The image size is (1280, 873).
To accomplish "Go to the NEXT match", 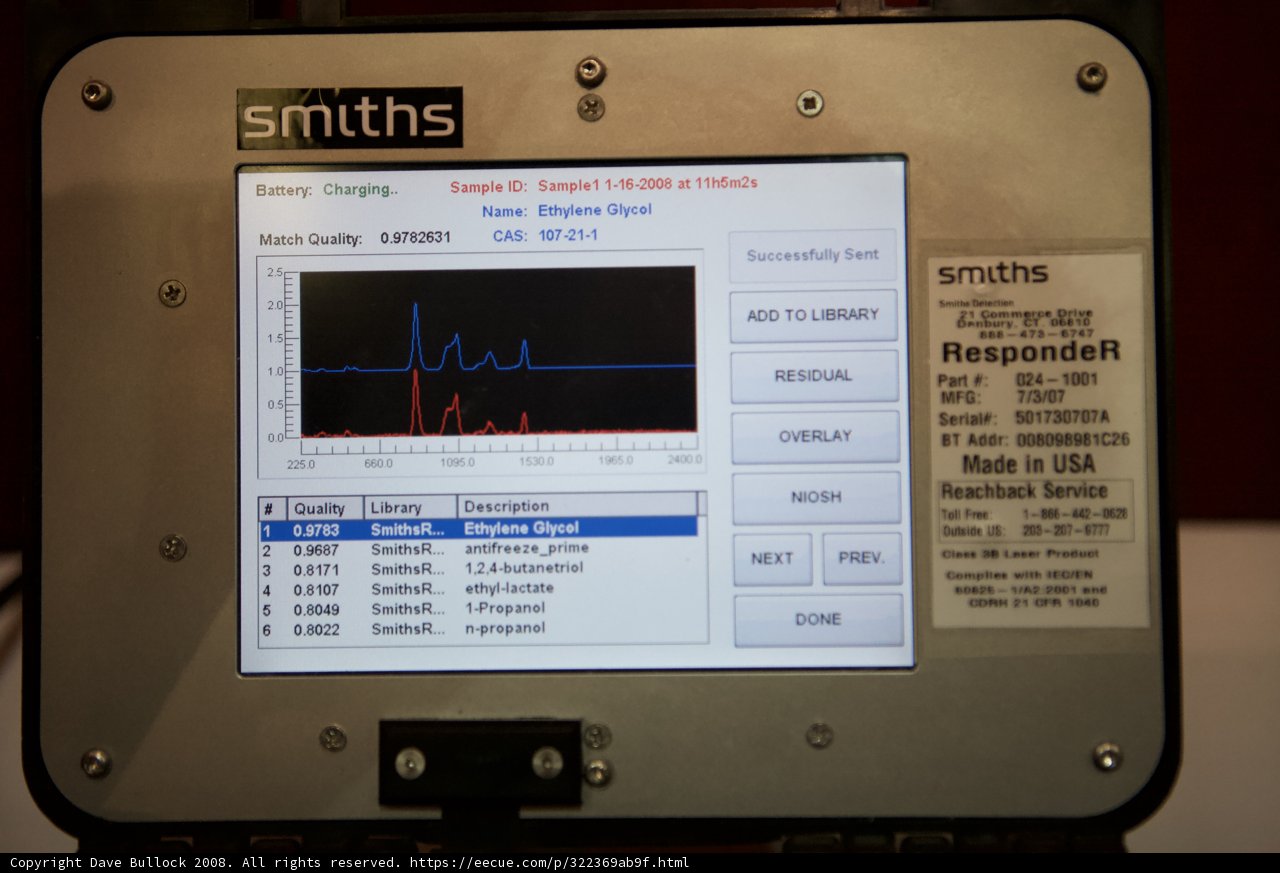I will click(x=772, y=559).
